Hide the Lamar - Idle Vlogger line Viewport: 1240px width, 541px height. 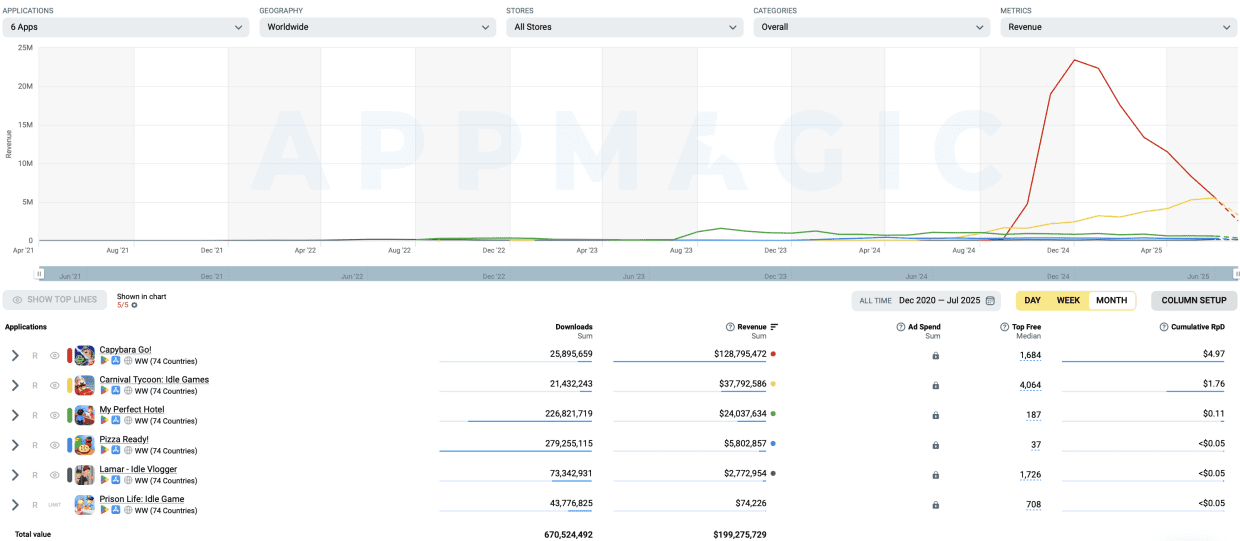[55, 475]
